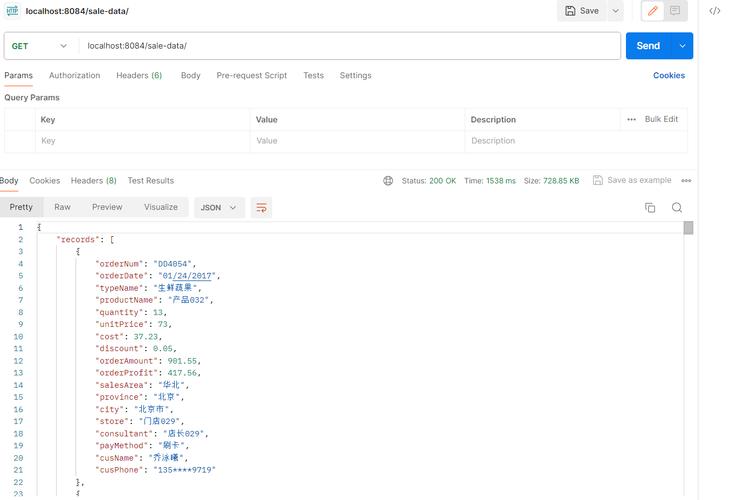The width and height of the screenshot is (730, 500).
Task: Select the Raw response view
Action: coord(62,207)
